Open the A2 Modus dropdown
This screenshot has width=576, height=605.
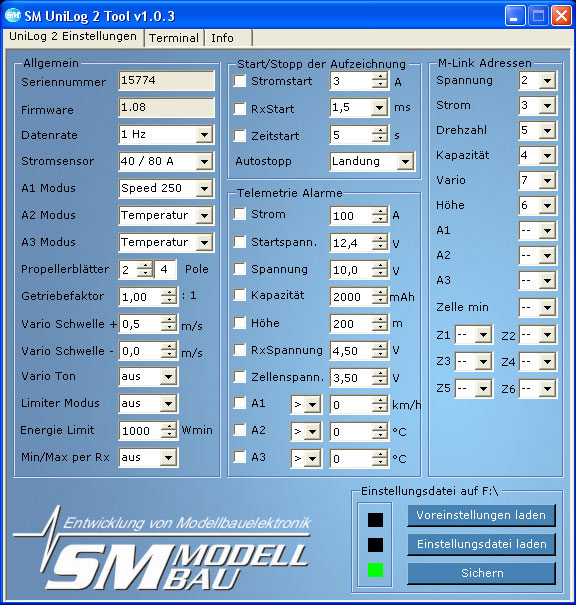pyautogui.click(x=204, y=215)
